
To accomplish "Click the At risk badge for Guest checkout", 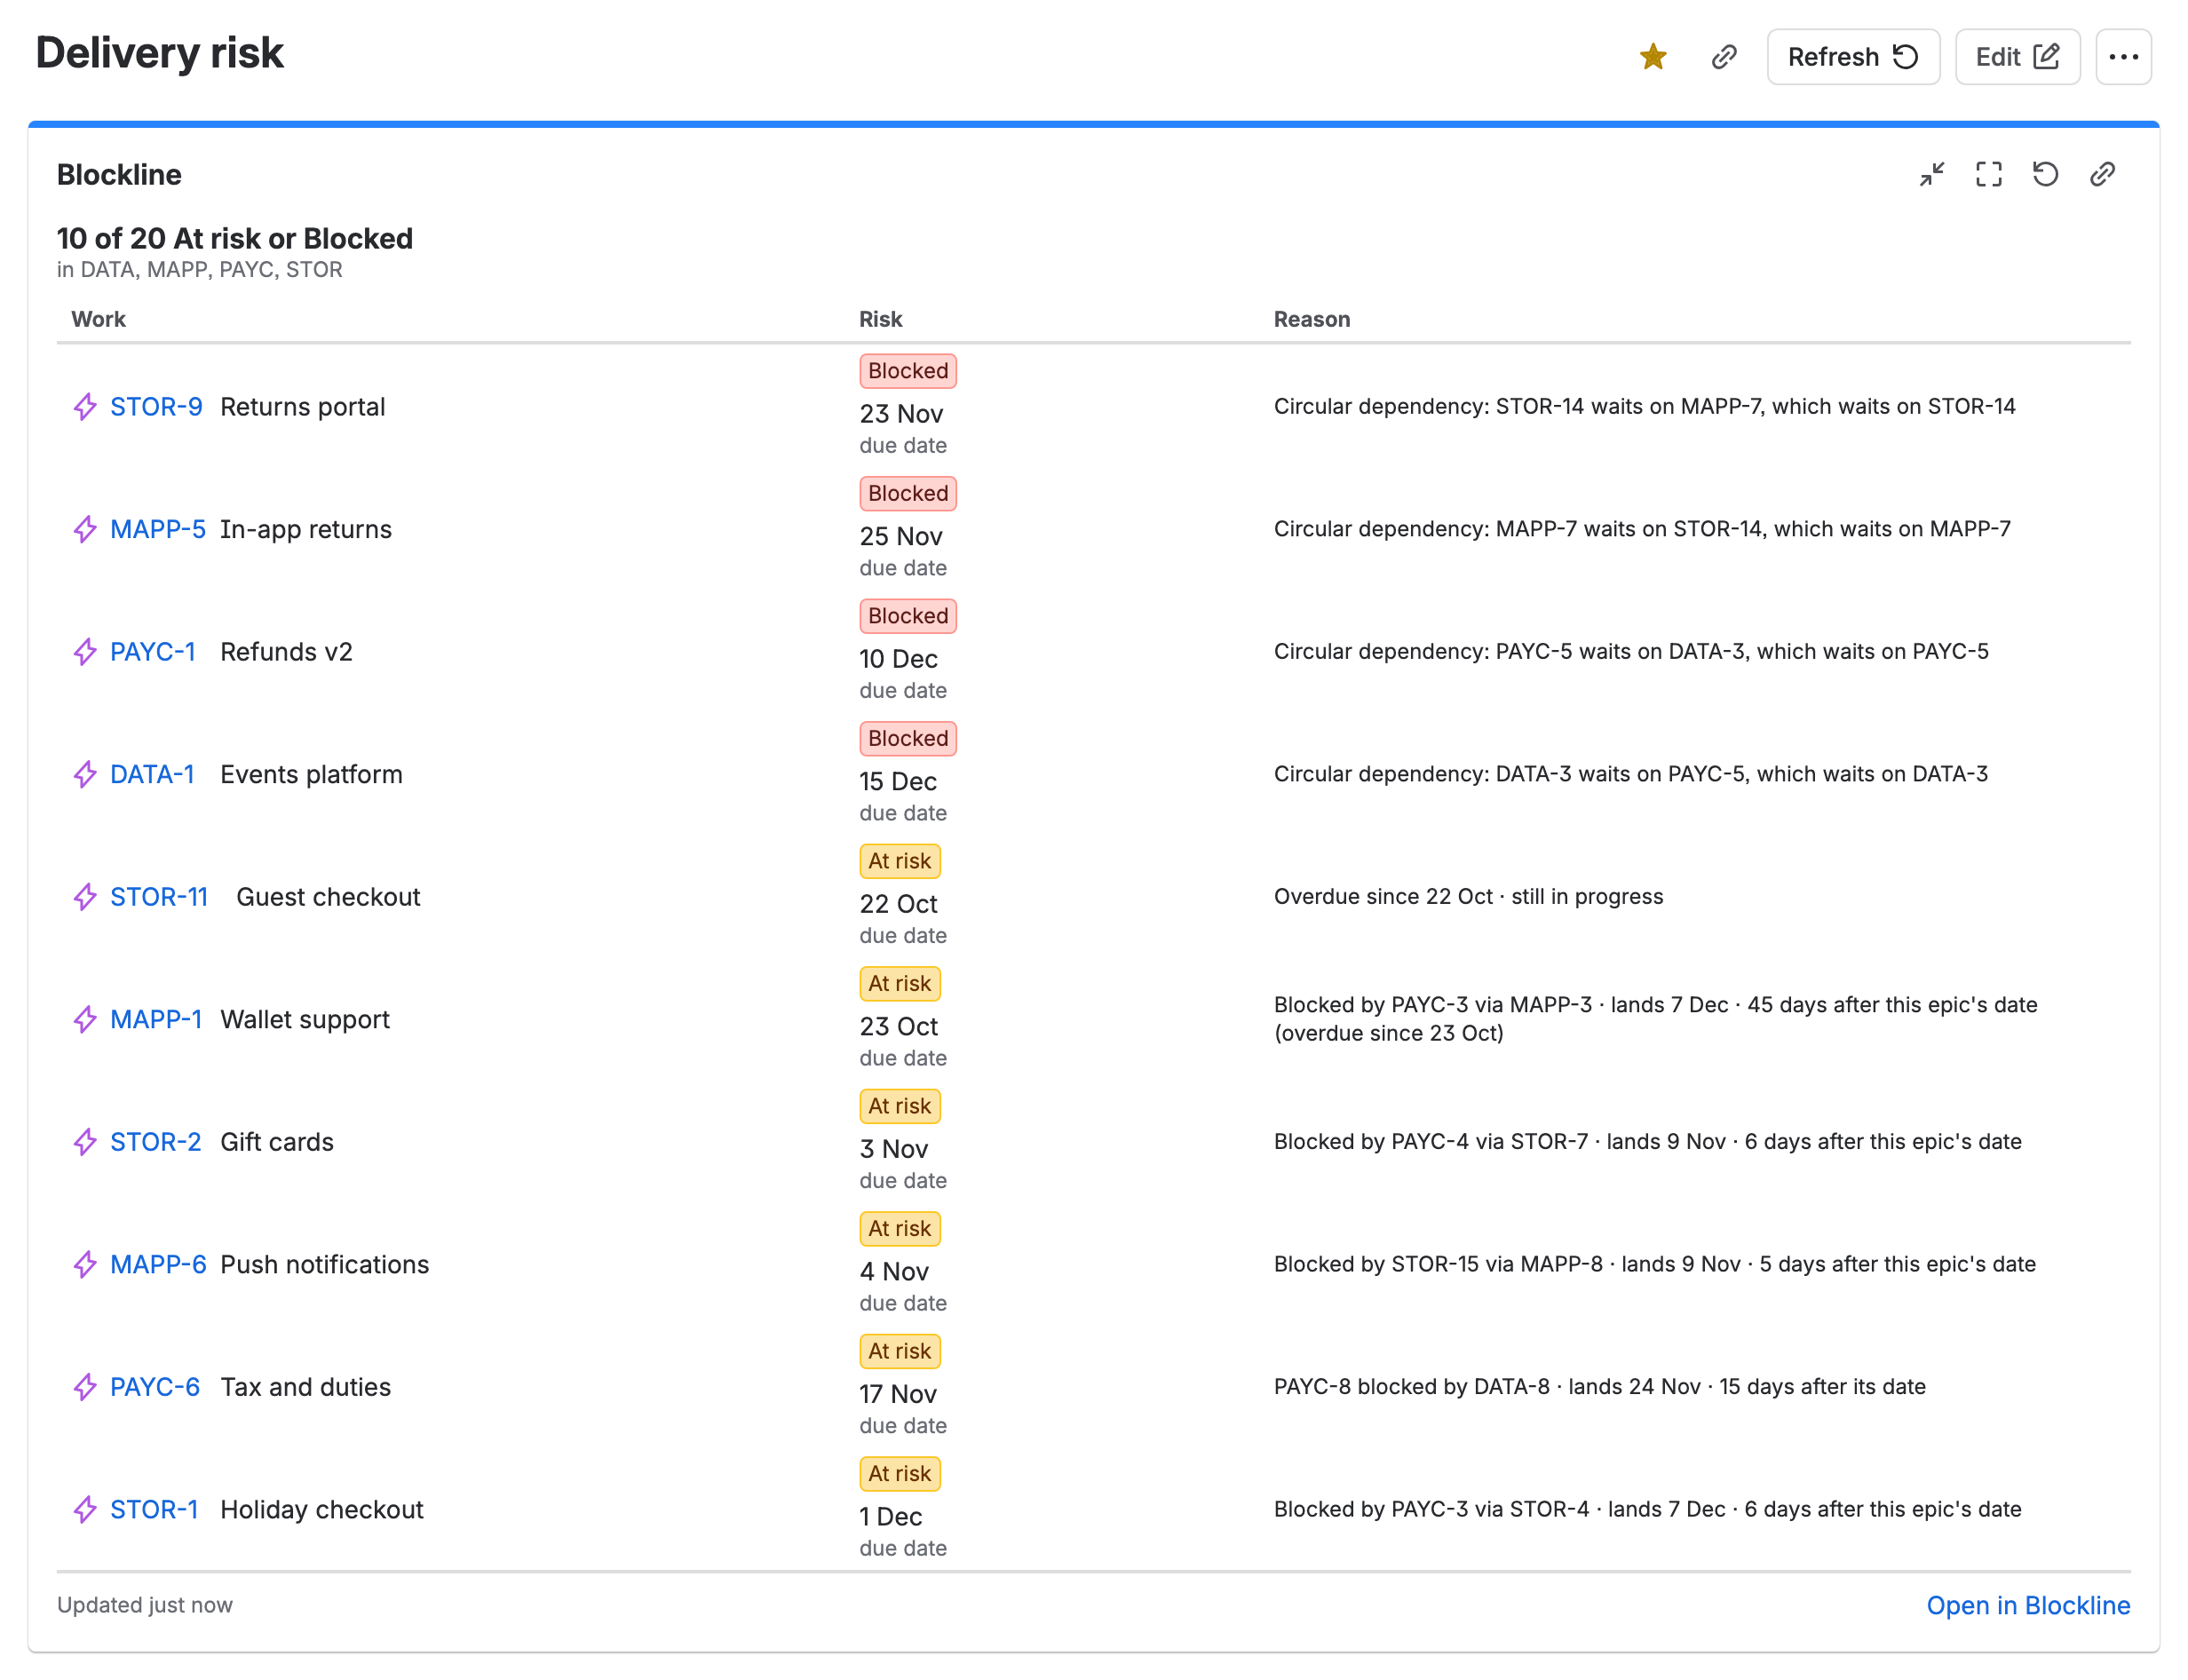I will (900, 861).
